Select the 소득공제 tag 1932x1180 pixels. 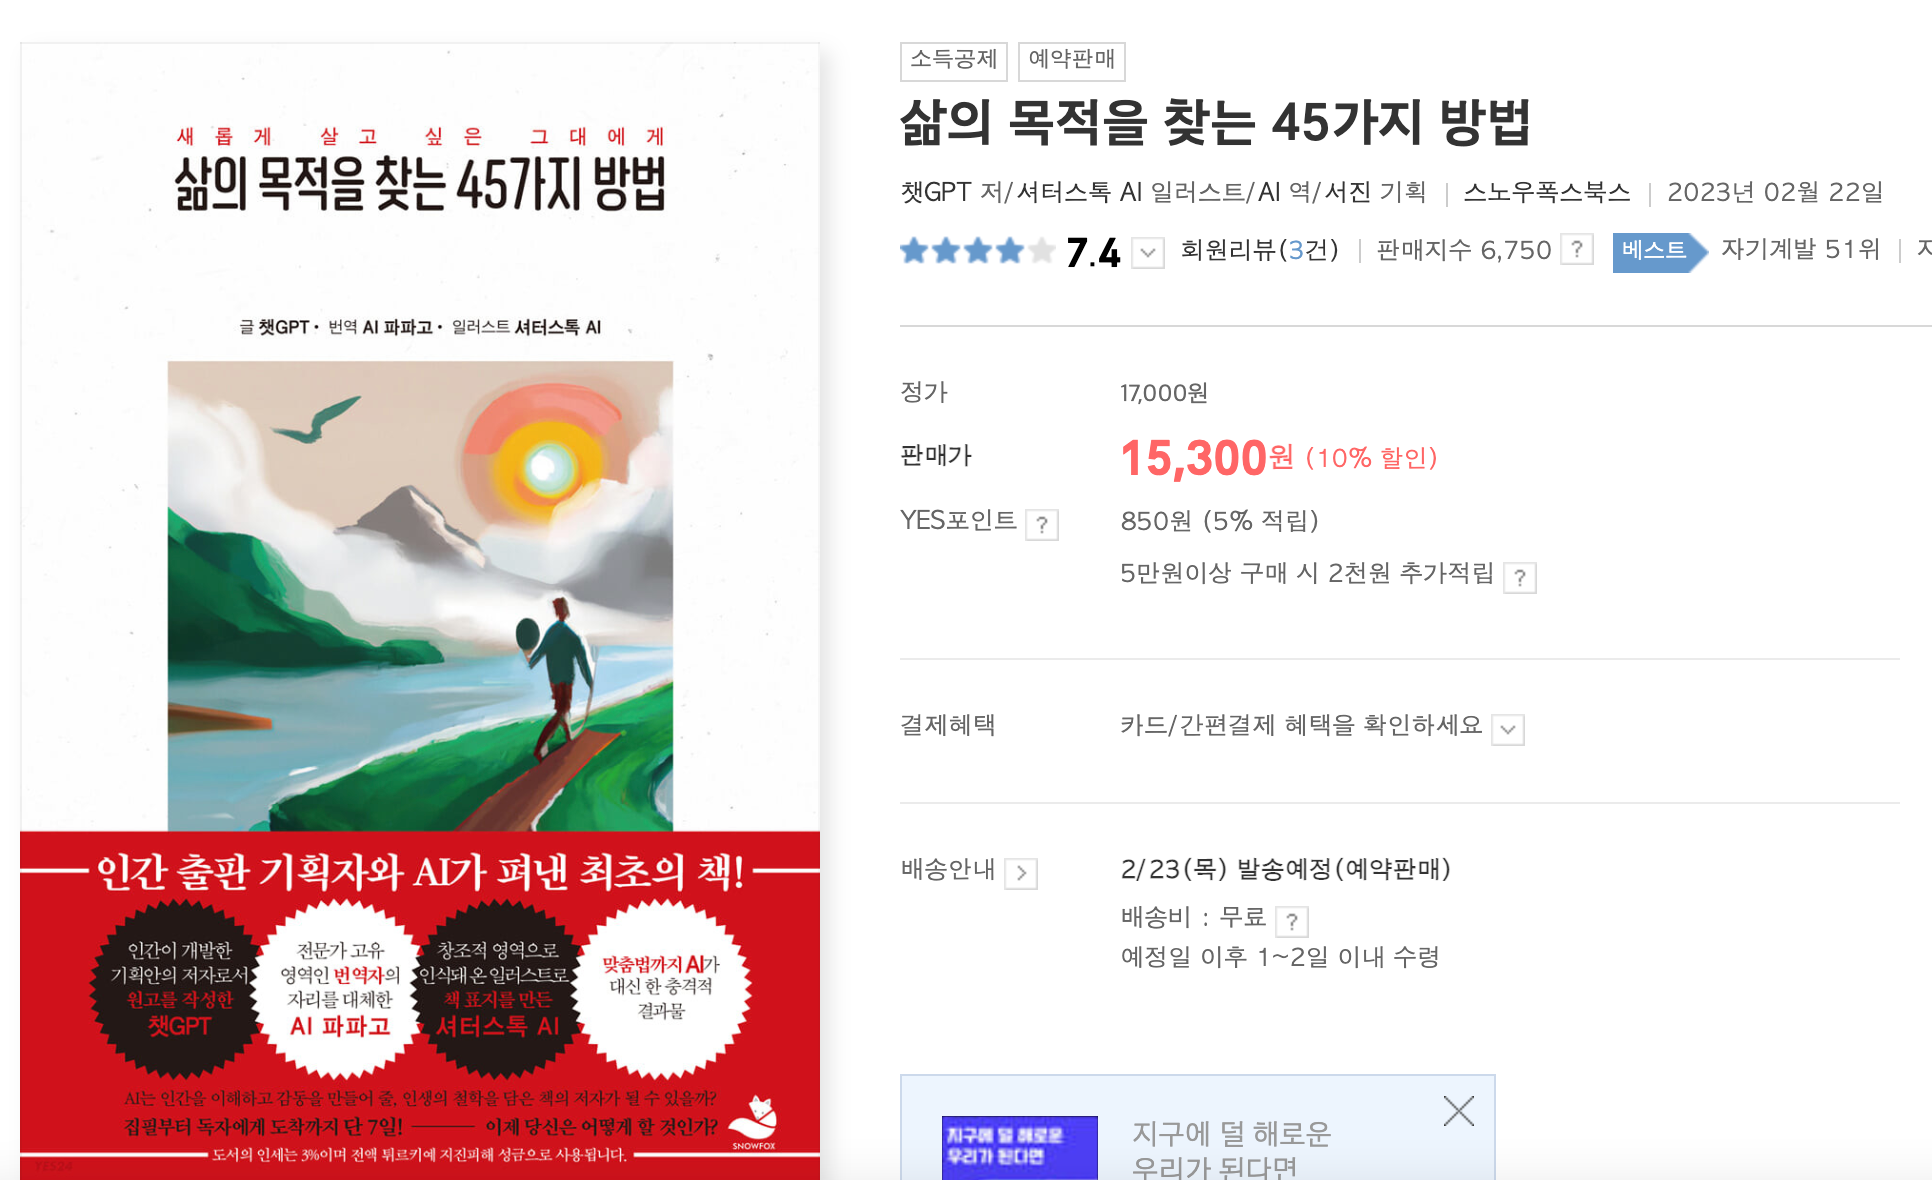click(x=954, y=60)
